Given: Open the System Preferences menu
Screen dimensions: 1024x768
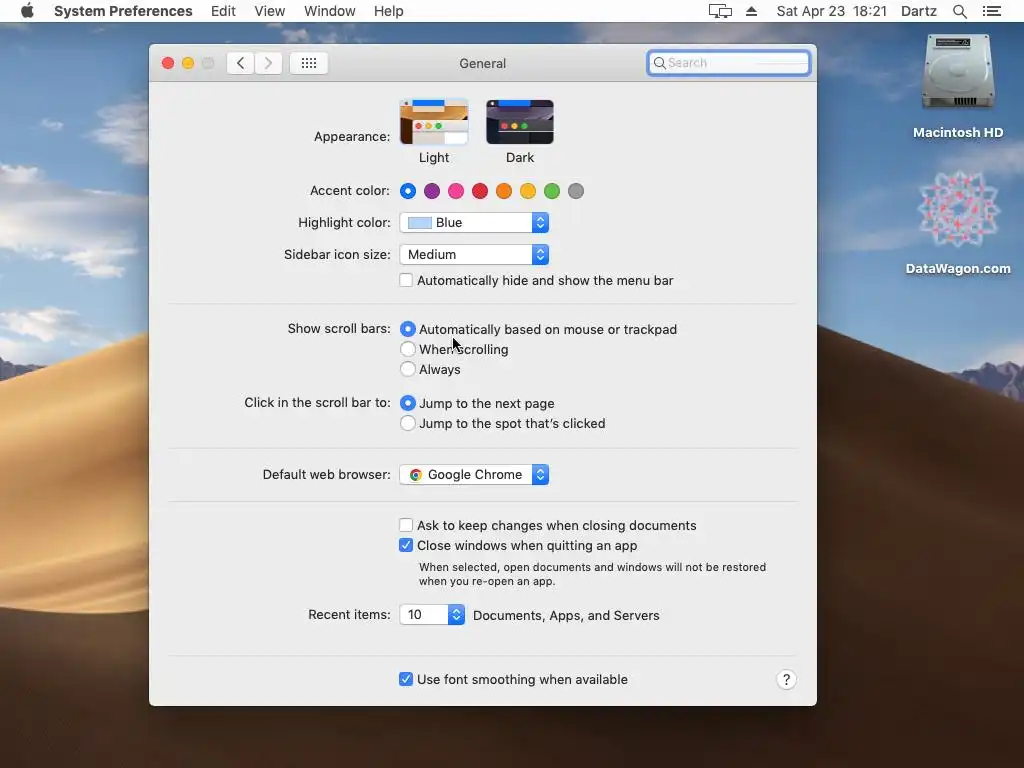Looking at the screenshot, I should point(123,11).
